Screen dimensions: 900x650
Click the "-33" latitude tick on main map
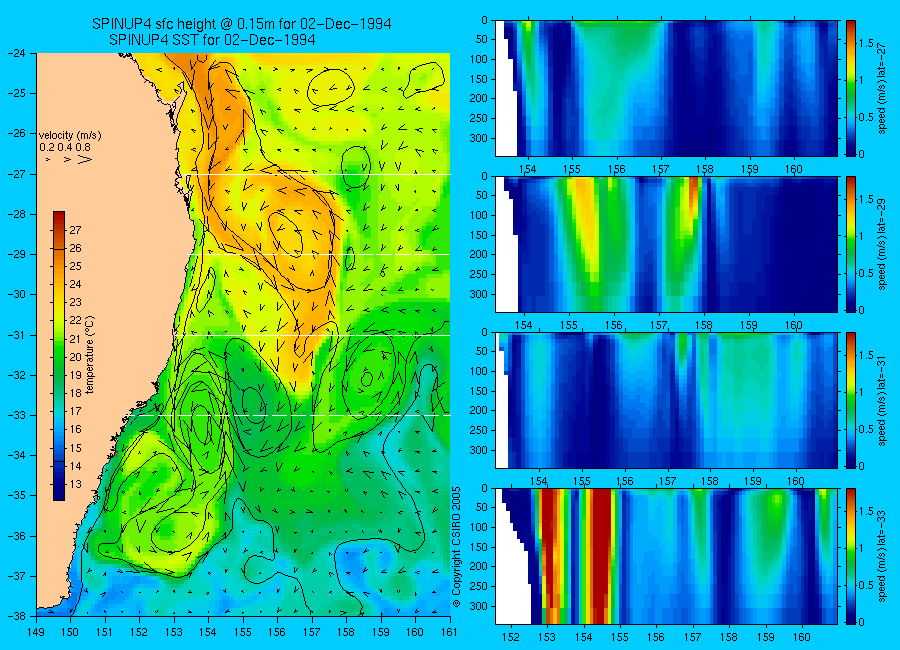click(x=17, y=415)
